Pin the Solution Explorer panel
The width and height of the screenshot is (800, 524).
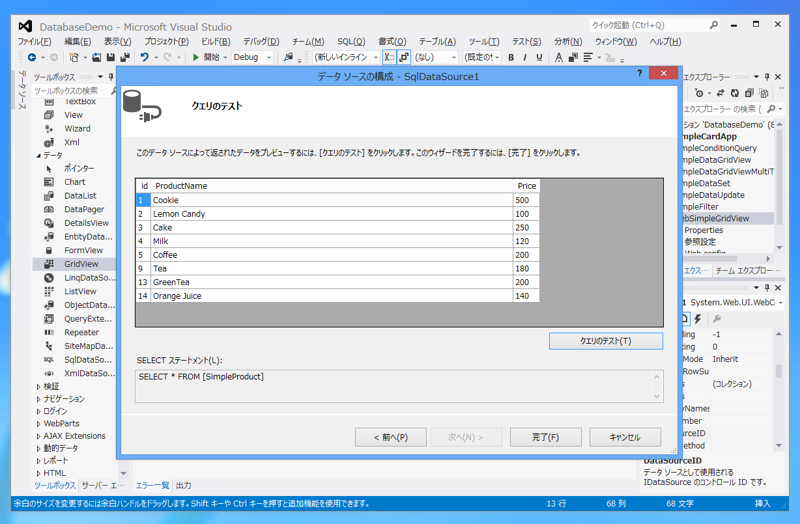[x=767, y=77]
